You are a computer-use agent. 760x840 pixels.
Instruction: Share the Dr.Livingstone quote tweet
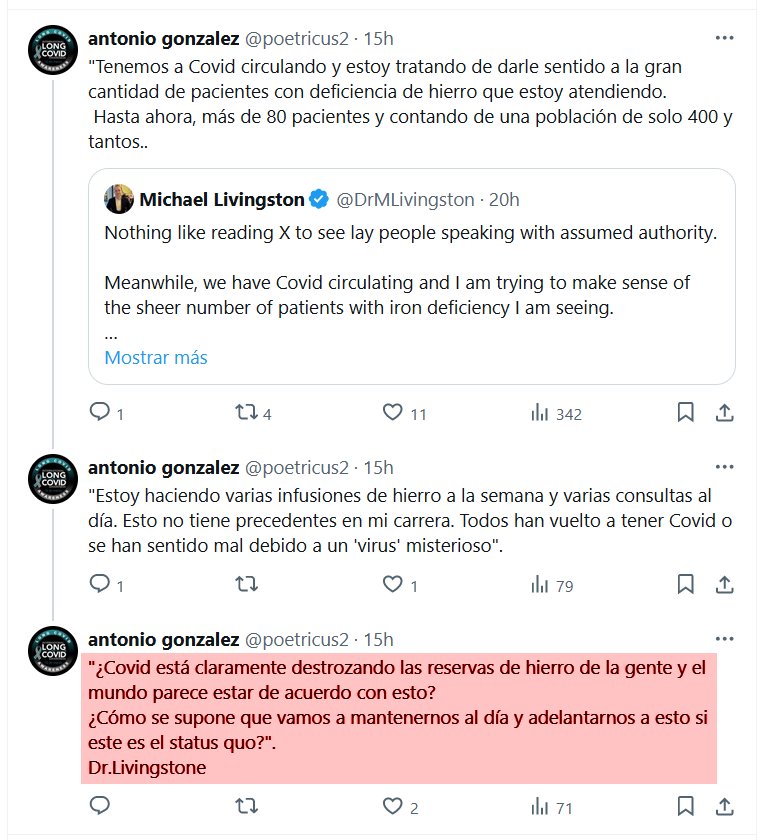[727, 807]
